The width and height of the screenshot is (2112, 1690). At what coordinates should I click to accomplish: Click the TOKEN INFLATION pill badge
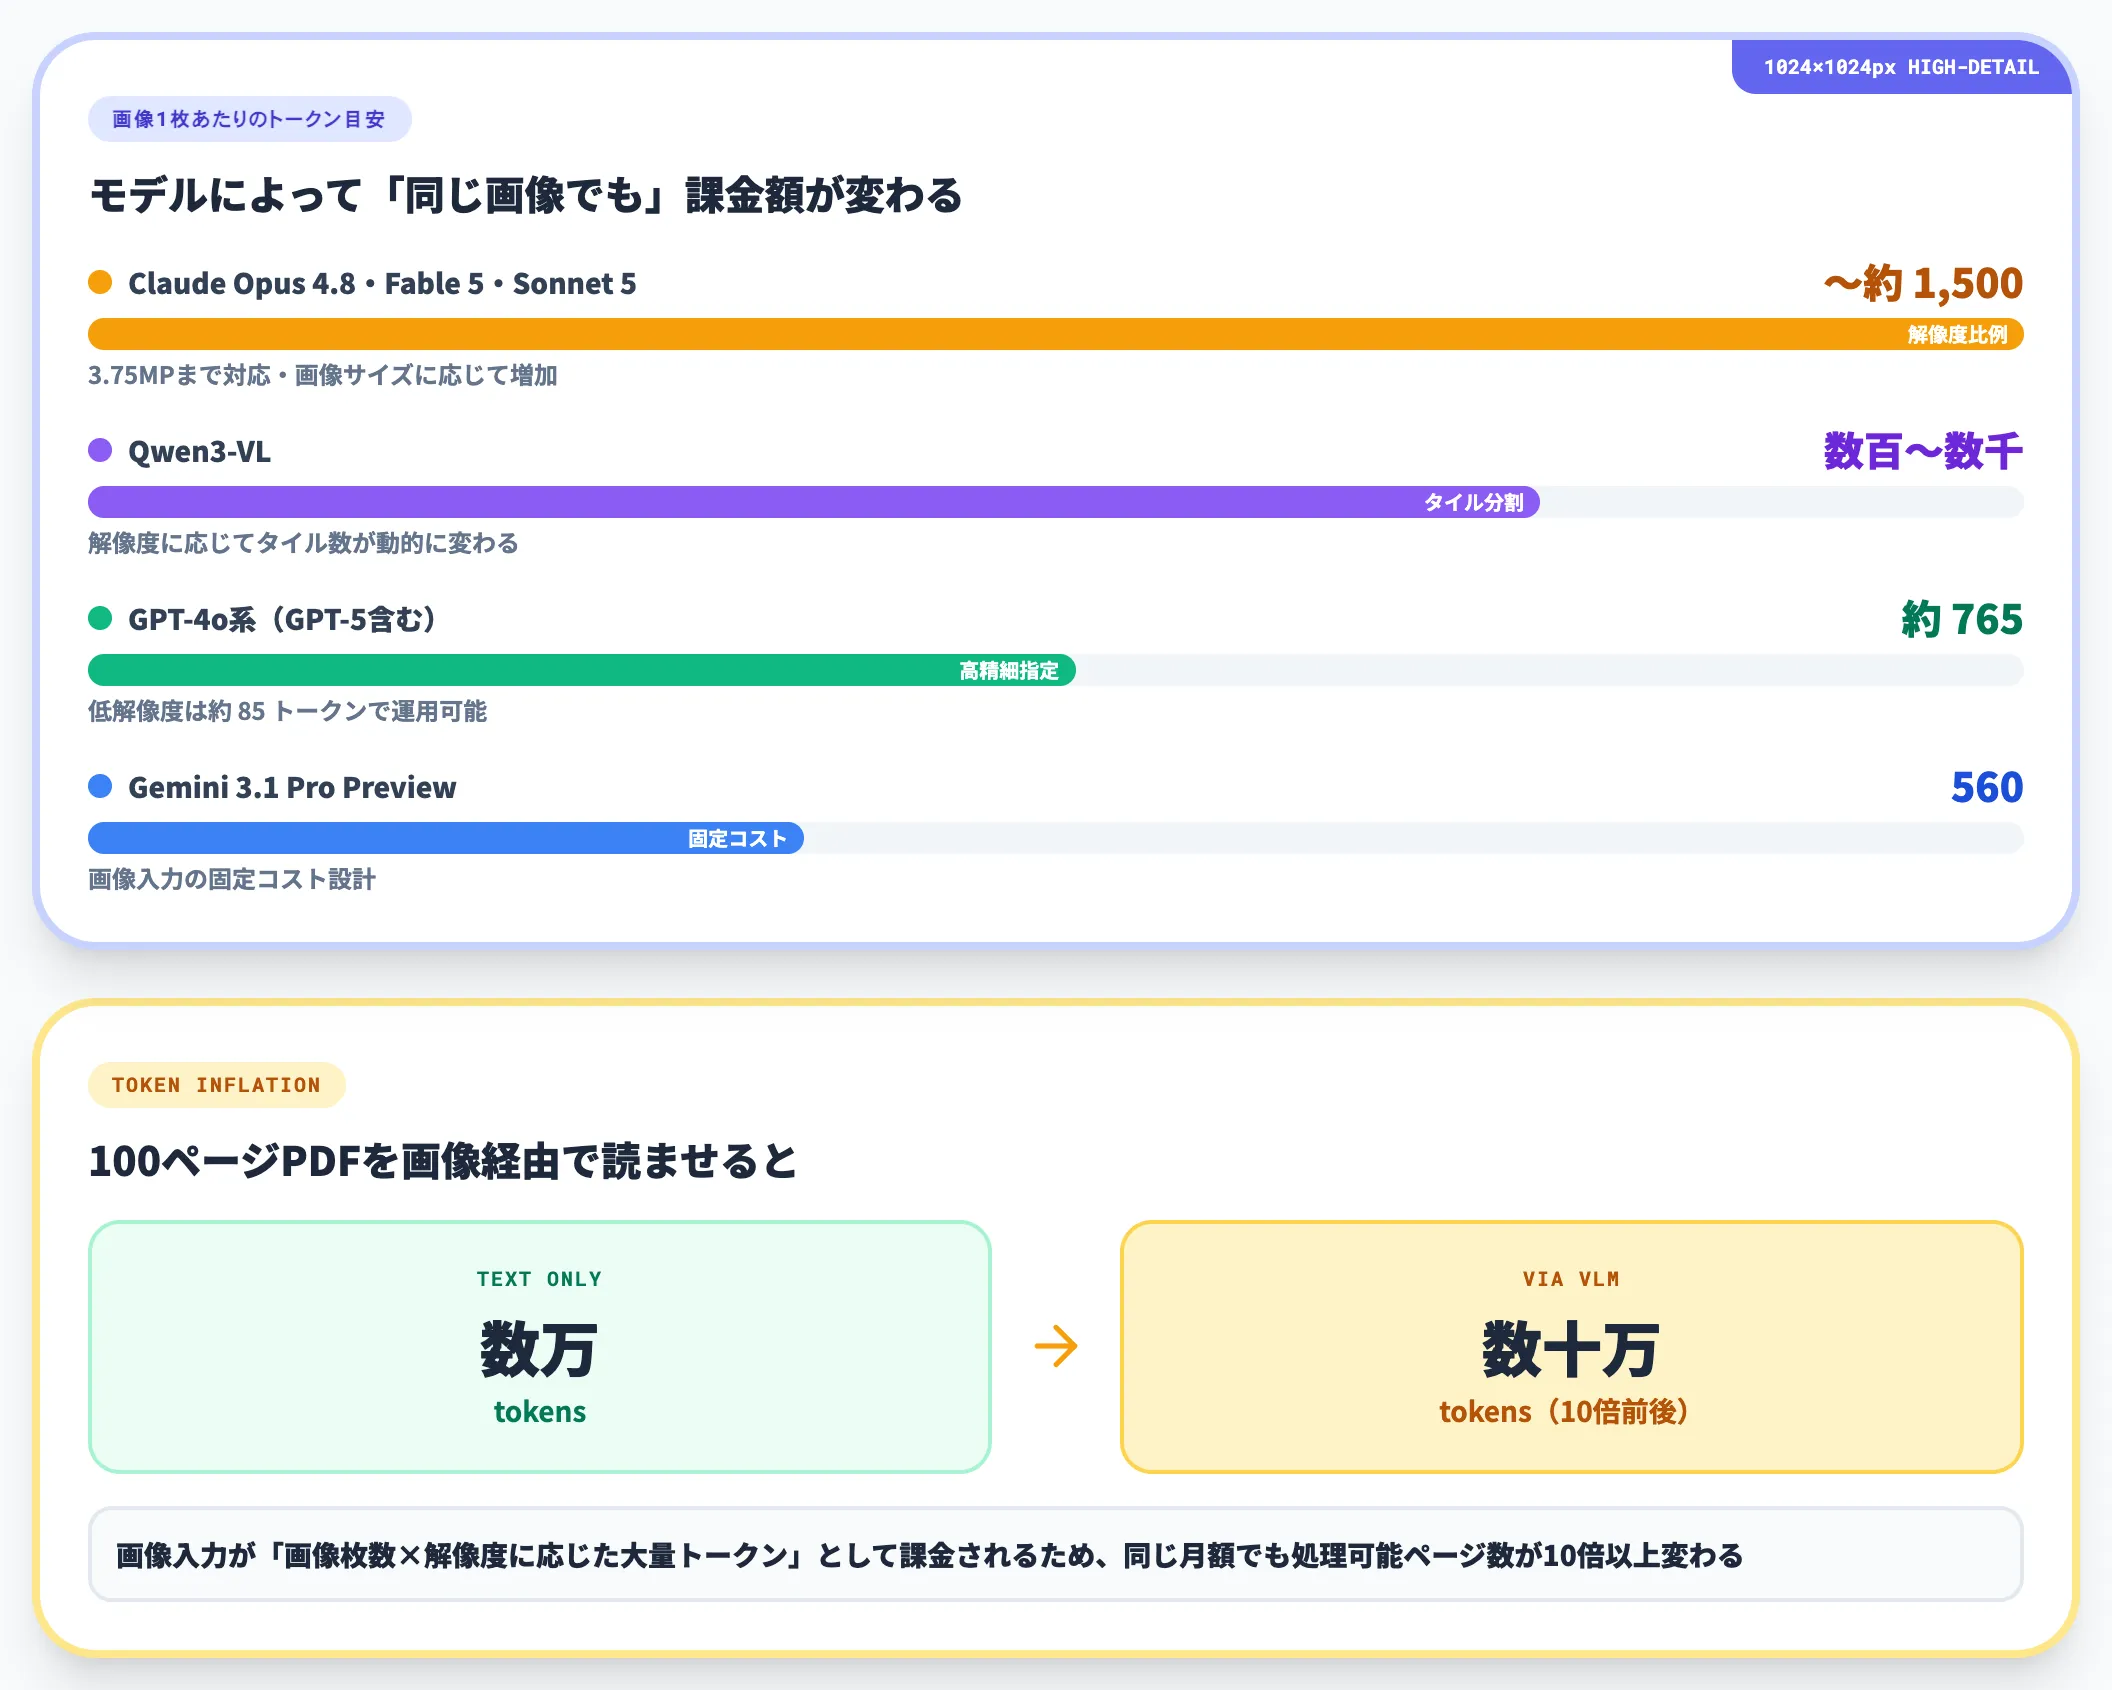coord(217,1085)
